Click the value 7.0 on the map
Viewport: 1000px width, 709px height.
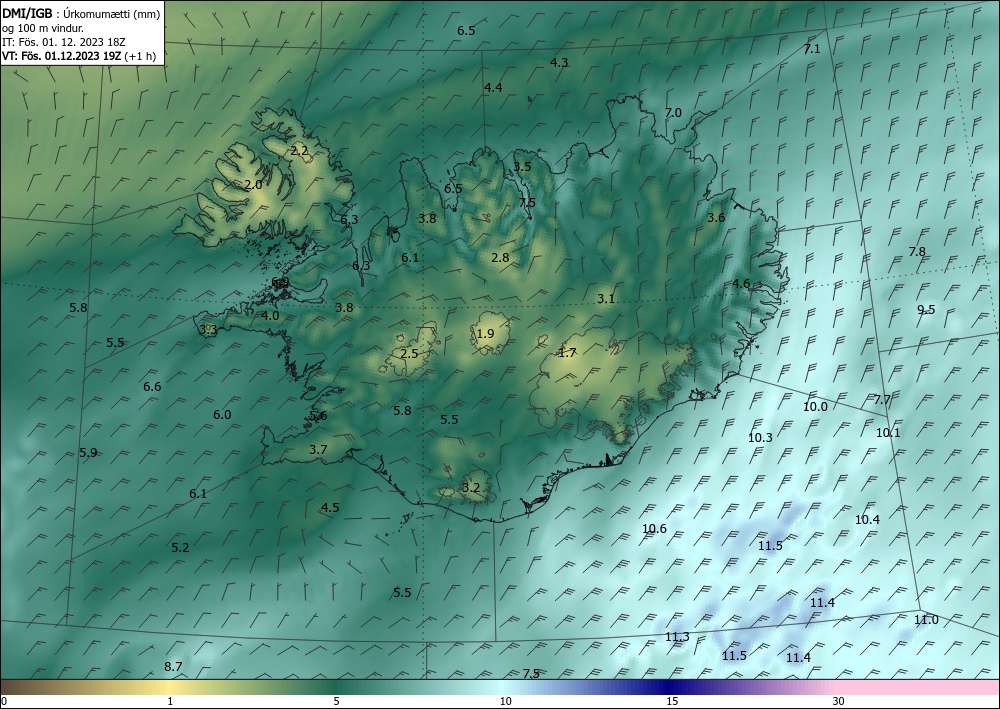pyautogui.click(x=673, y=113)
